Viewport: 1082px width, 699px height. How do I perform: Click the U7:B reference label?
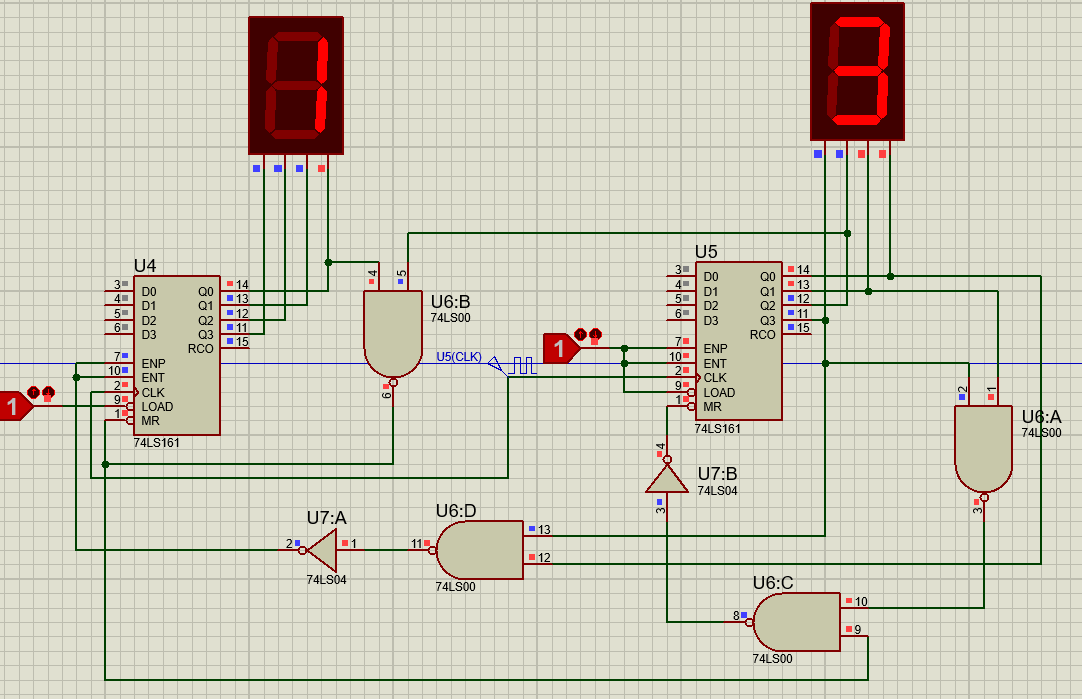click(718, 474)
